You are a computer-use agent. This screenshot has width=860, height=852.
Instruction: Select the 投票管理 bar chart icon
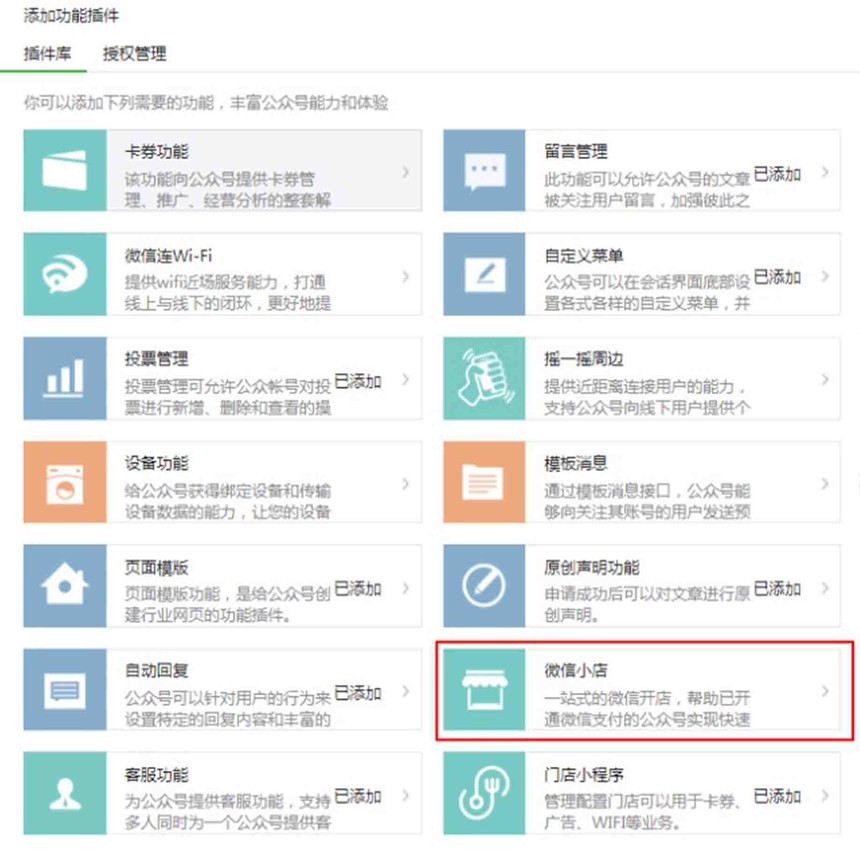(65, 378)
